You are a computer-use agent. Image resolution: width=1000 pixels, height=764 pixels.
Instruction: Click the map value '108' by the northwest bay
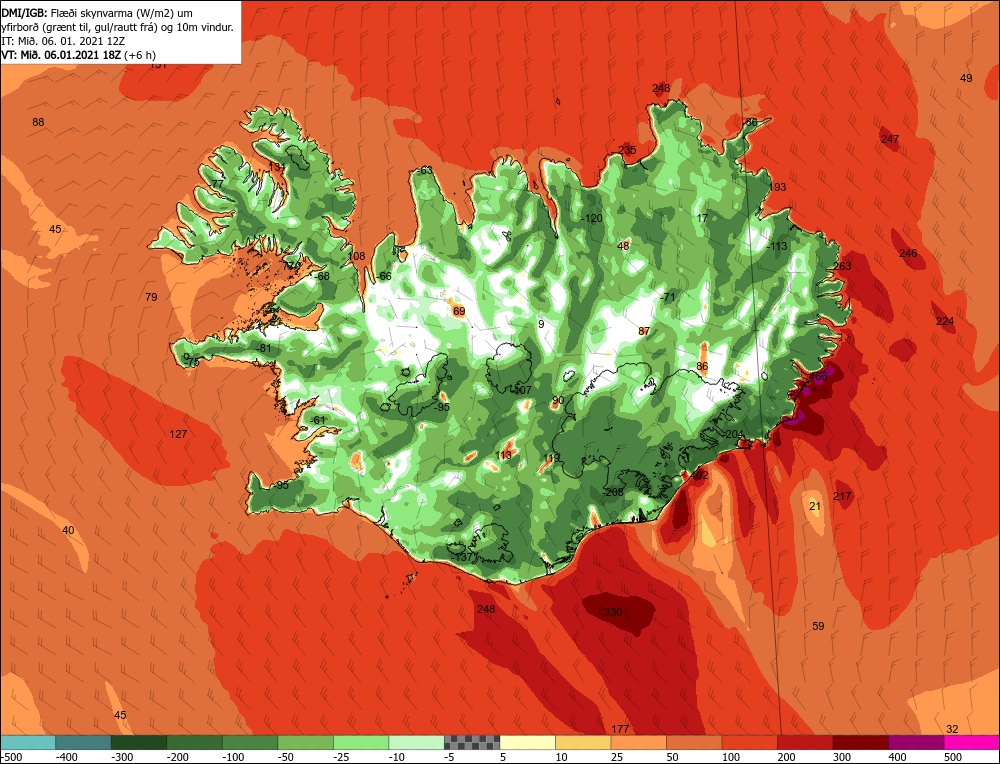click(x=357, y=256)
